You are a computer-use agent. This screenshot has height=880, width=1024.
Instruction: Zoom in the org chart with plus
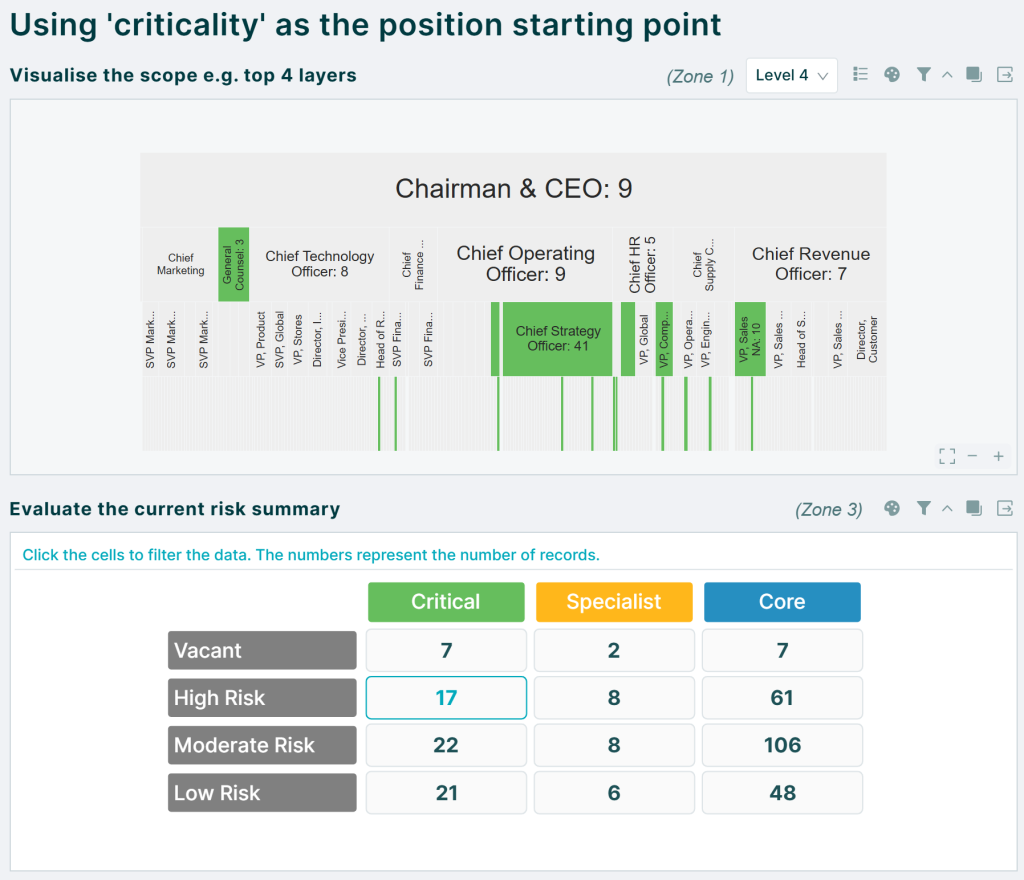(x=999, y=456)
